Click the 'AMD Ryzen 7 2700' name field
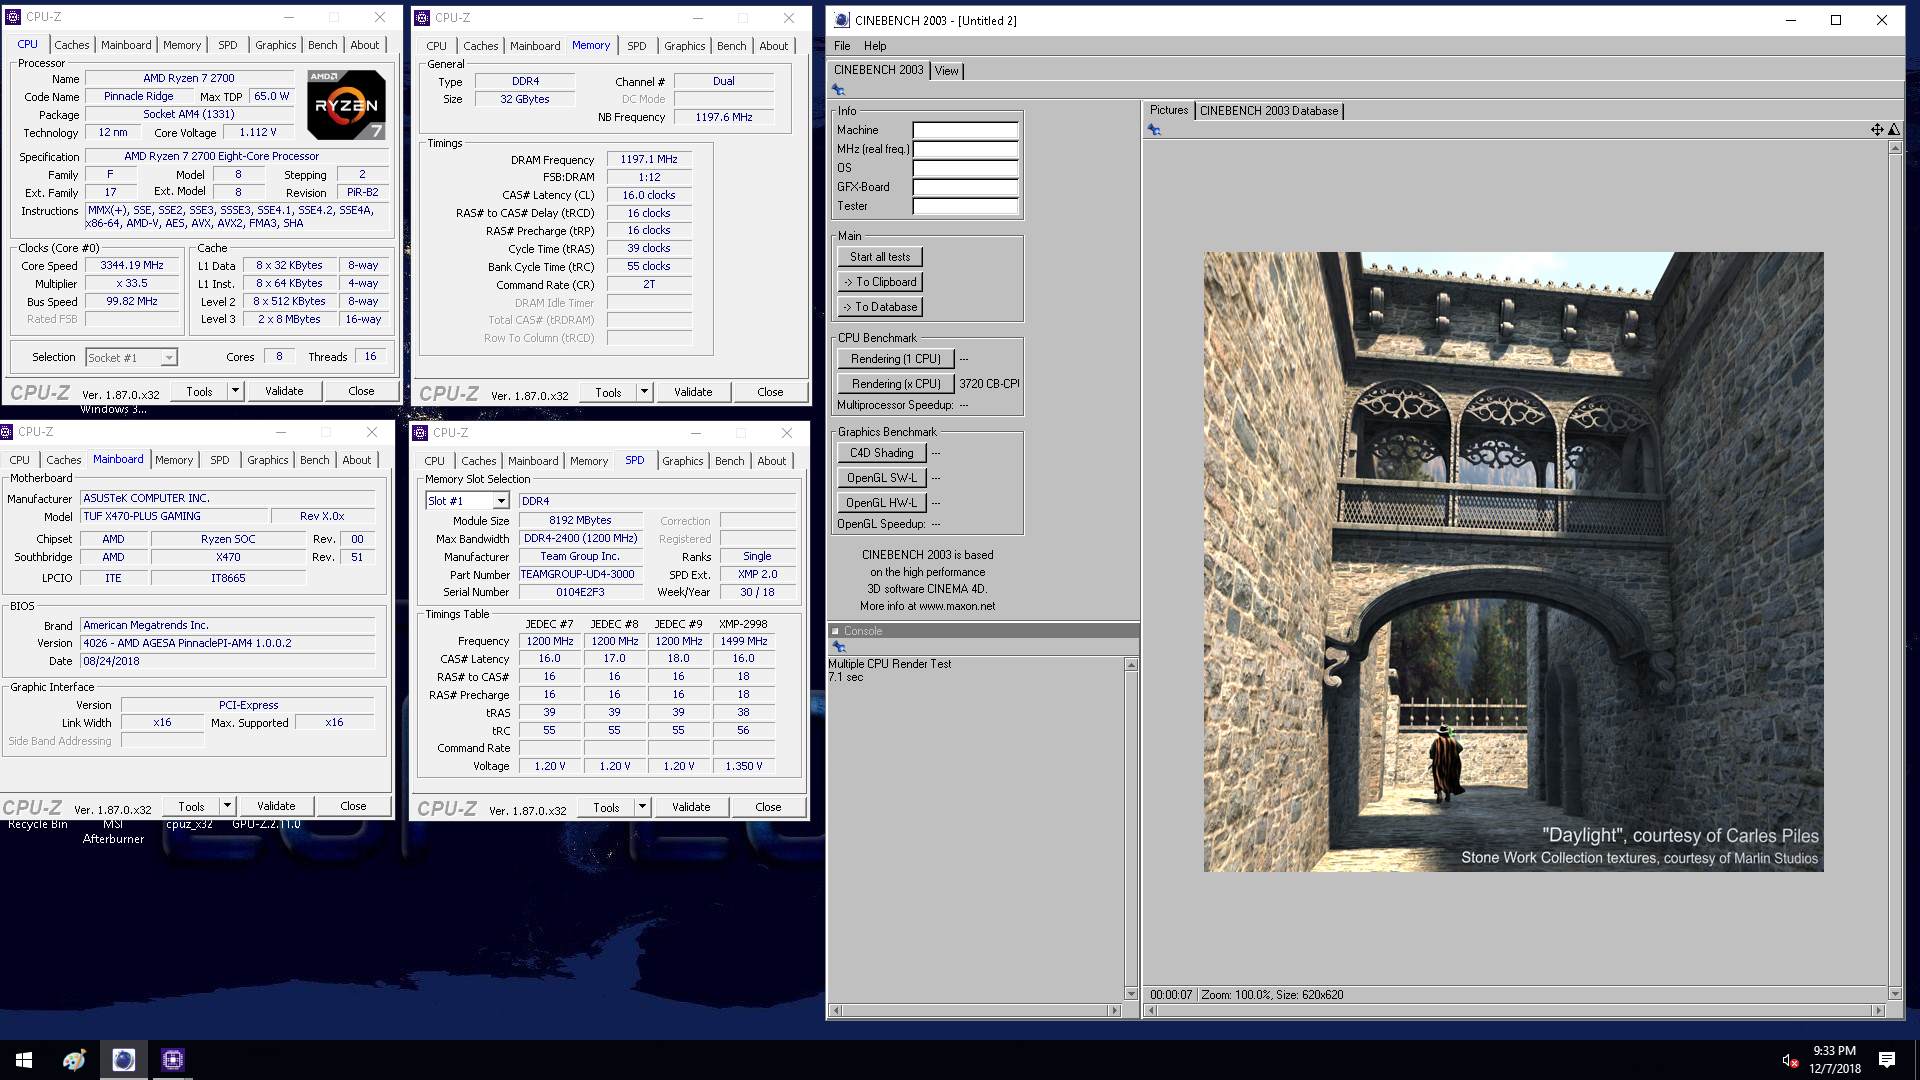This screenshot has width=1920, height=1080. [x=189, y=78]
